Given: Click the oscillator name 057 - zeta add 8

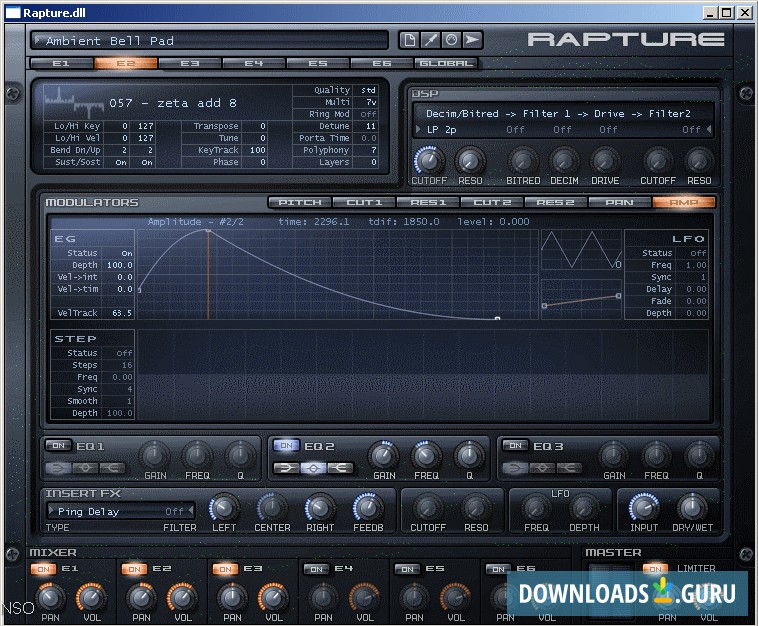Looking at the screenshot, I should pos(173,103).
